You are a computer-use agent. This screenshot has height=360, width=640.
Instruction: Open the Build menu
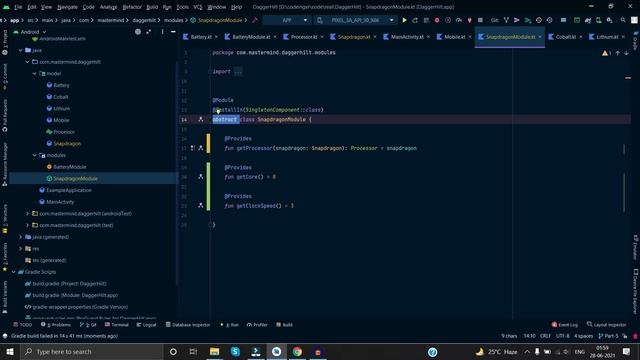(152, 7)
